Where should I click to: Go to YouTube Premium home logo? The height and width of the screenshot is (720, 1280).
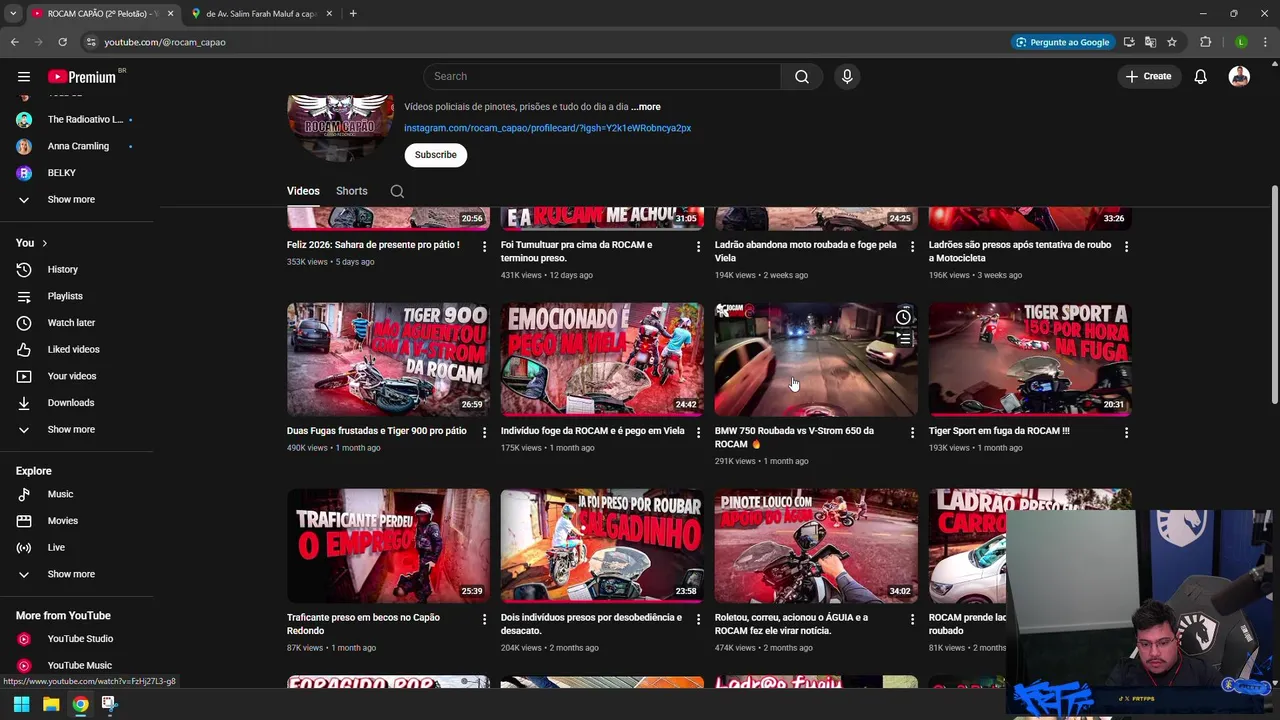pos(84,76)
